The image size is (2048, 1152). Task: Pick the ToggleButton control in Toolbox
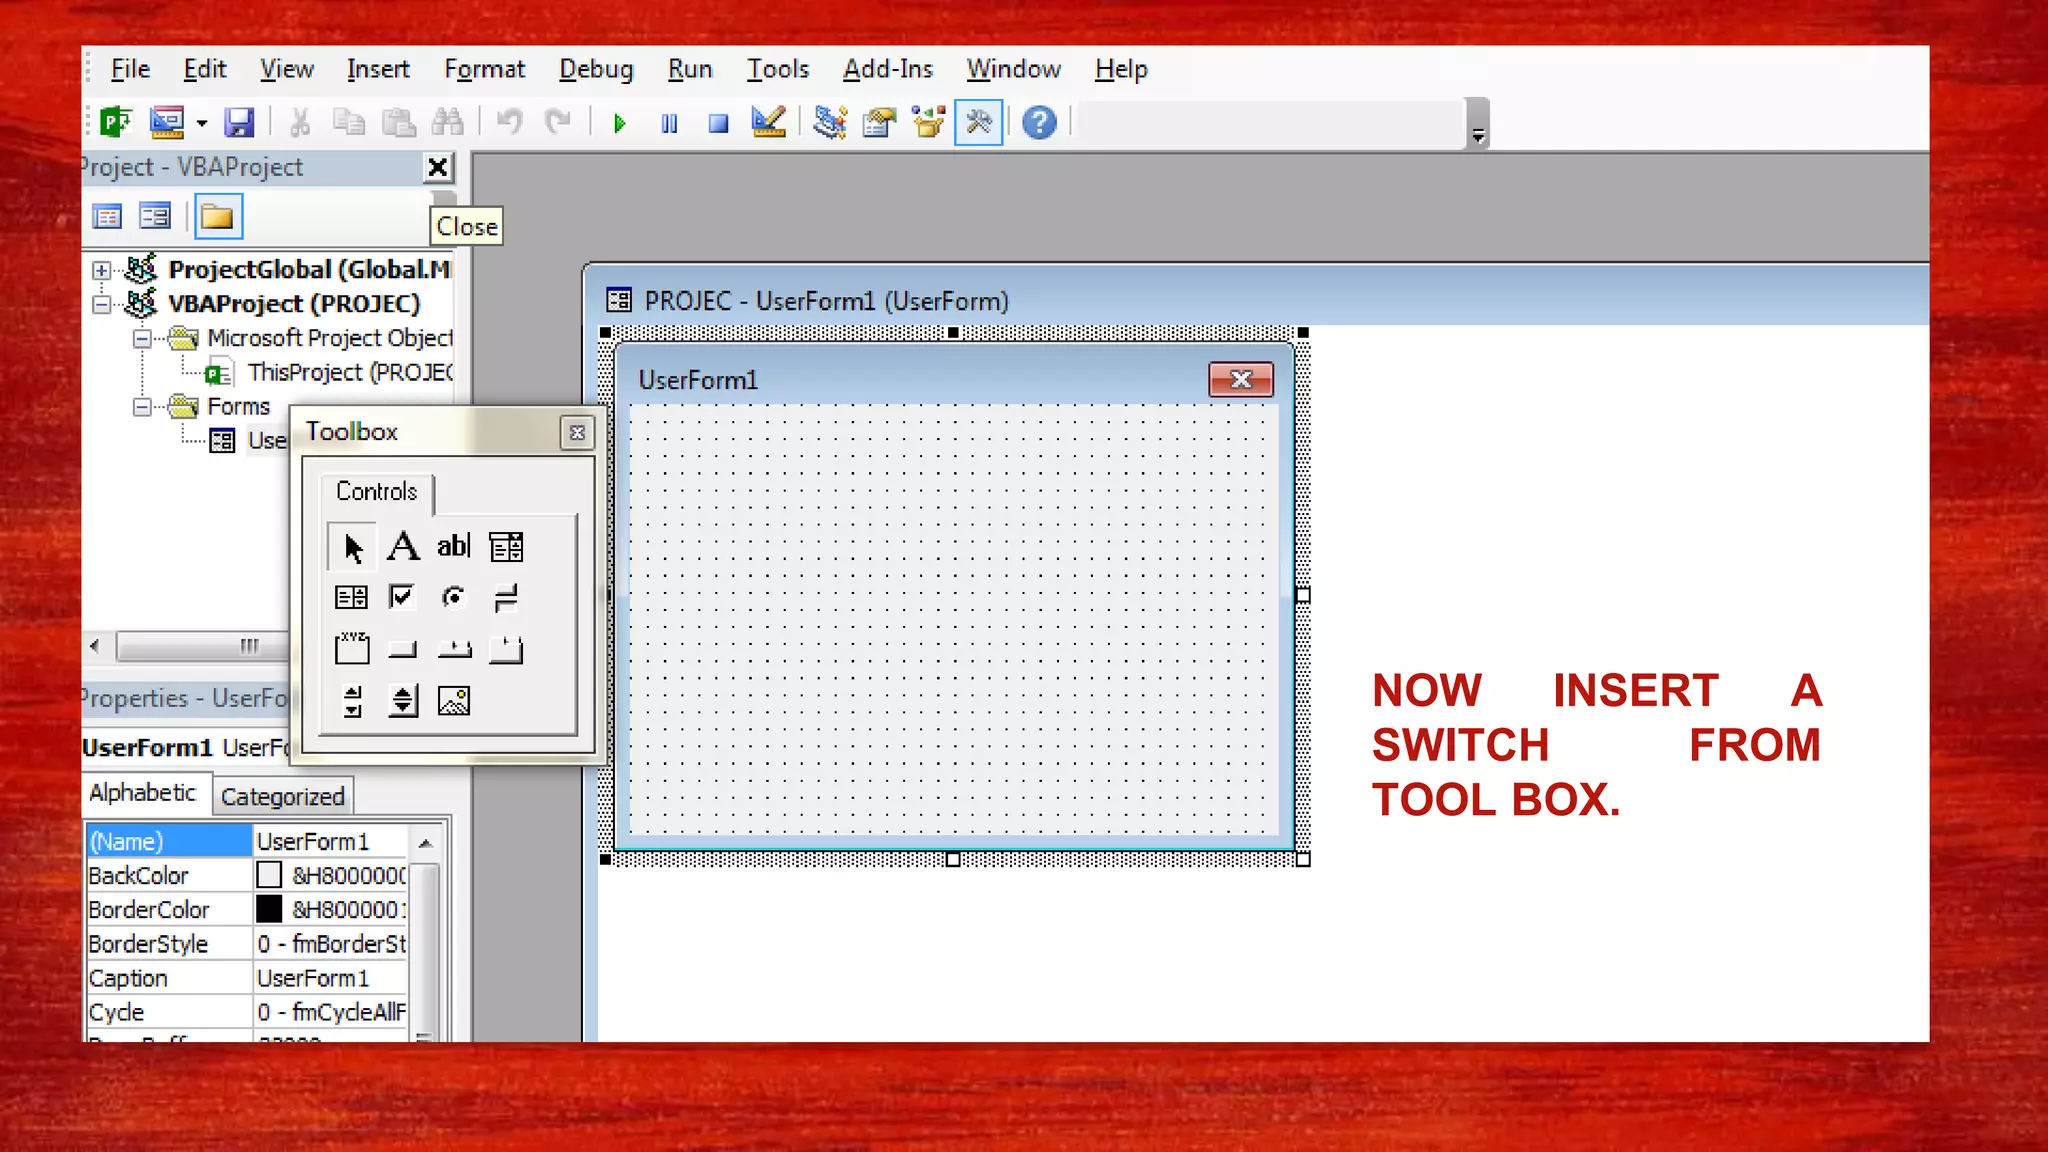(506, 598)
